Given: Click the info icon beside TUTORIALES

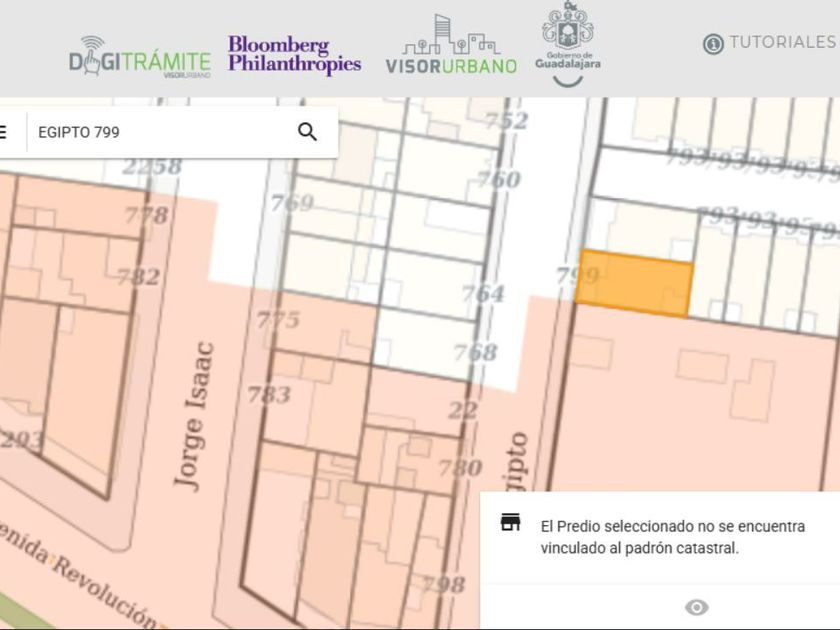Looking at the screenshot, I should coord(713,43).
